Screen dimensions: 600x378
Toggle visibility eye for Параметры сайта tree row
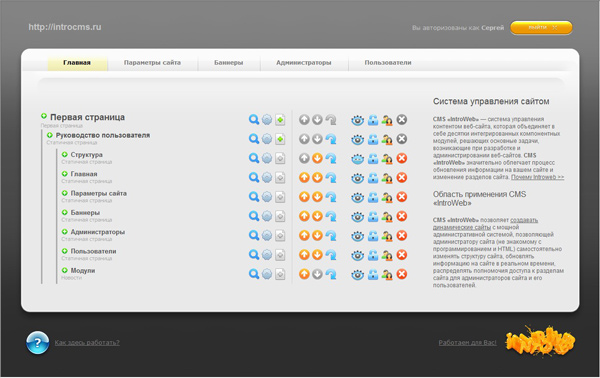[x=357, y=197]
